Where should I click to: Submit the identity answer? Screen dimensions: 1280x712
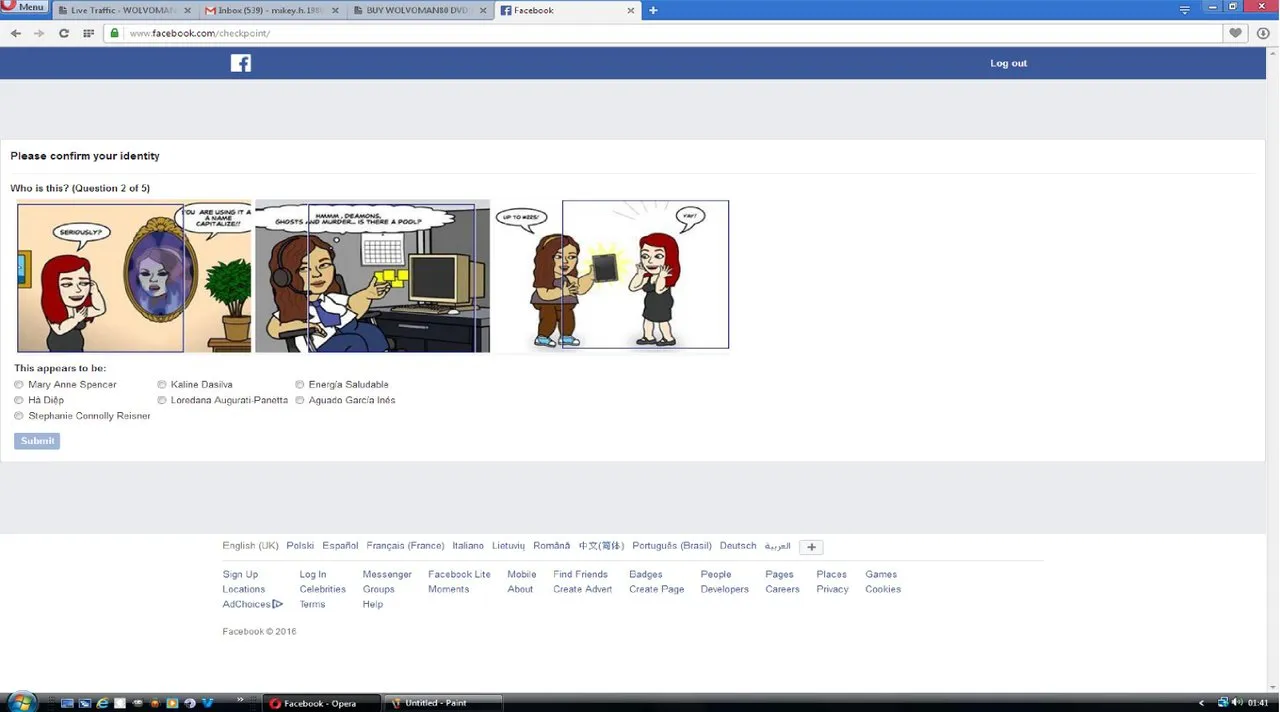(37, 441)
